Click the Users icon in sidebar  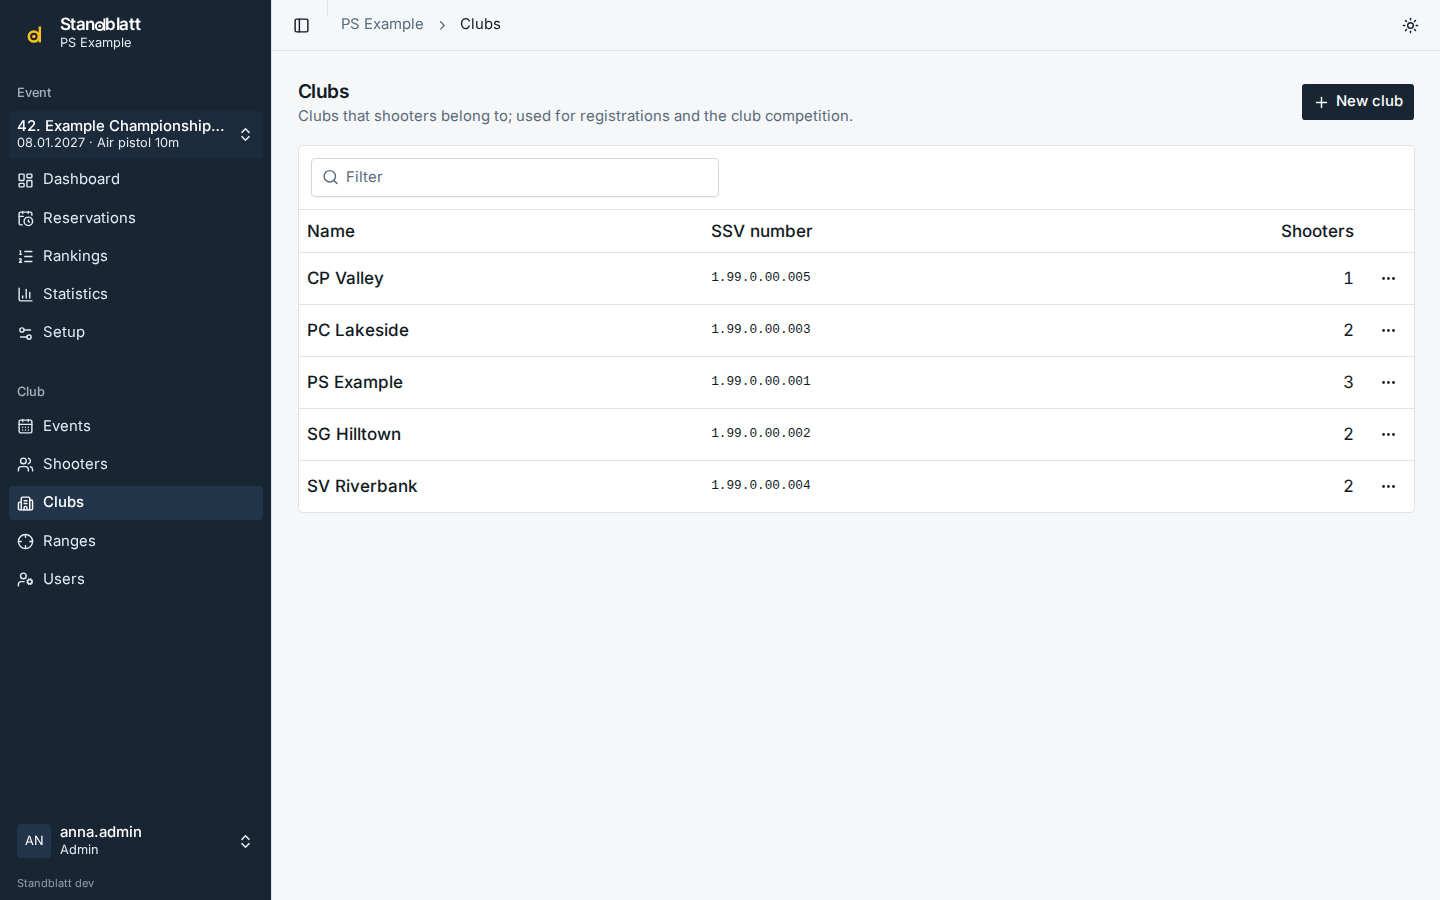pos(26,580)
